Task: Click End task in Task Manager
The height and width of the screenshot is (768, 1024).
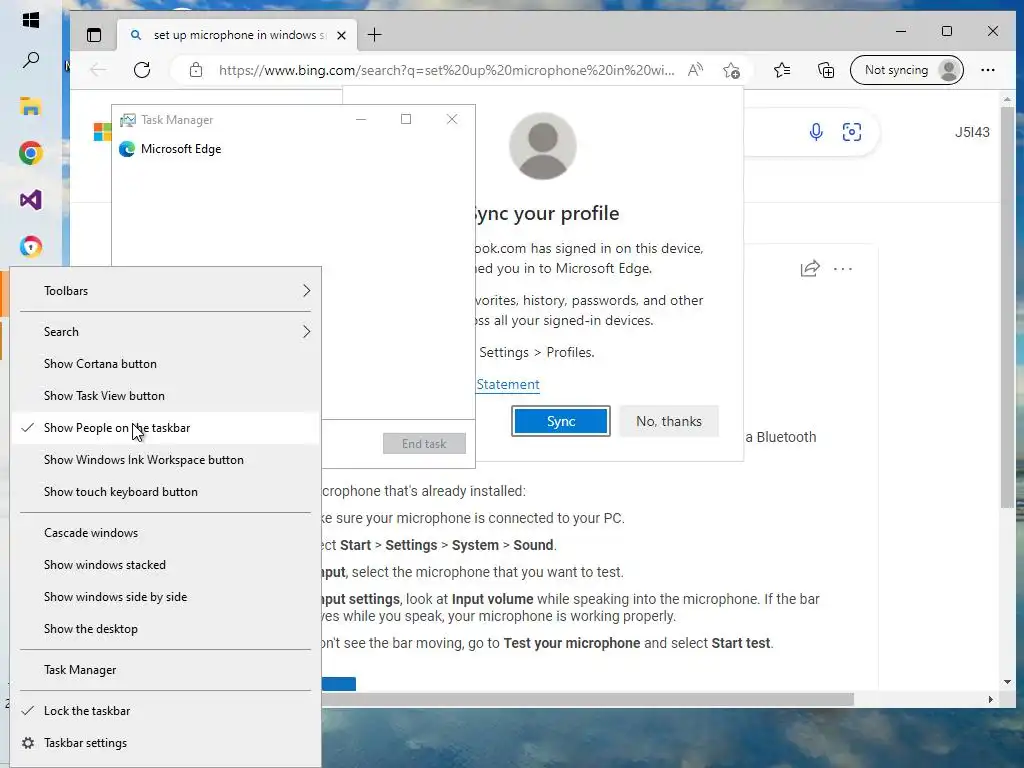Action: (x=424, y=443)
